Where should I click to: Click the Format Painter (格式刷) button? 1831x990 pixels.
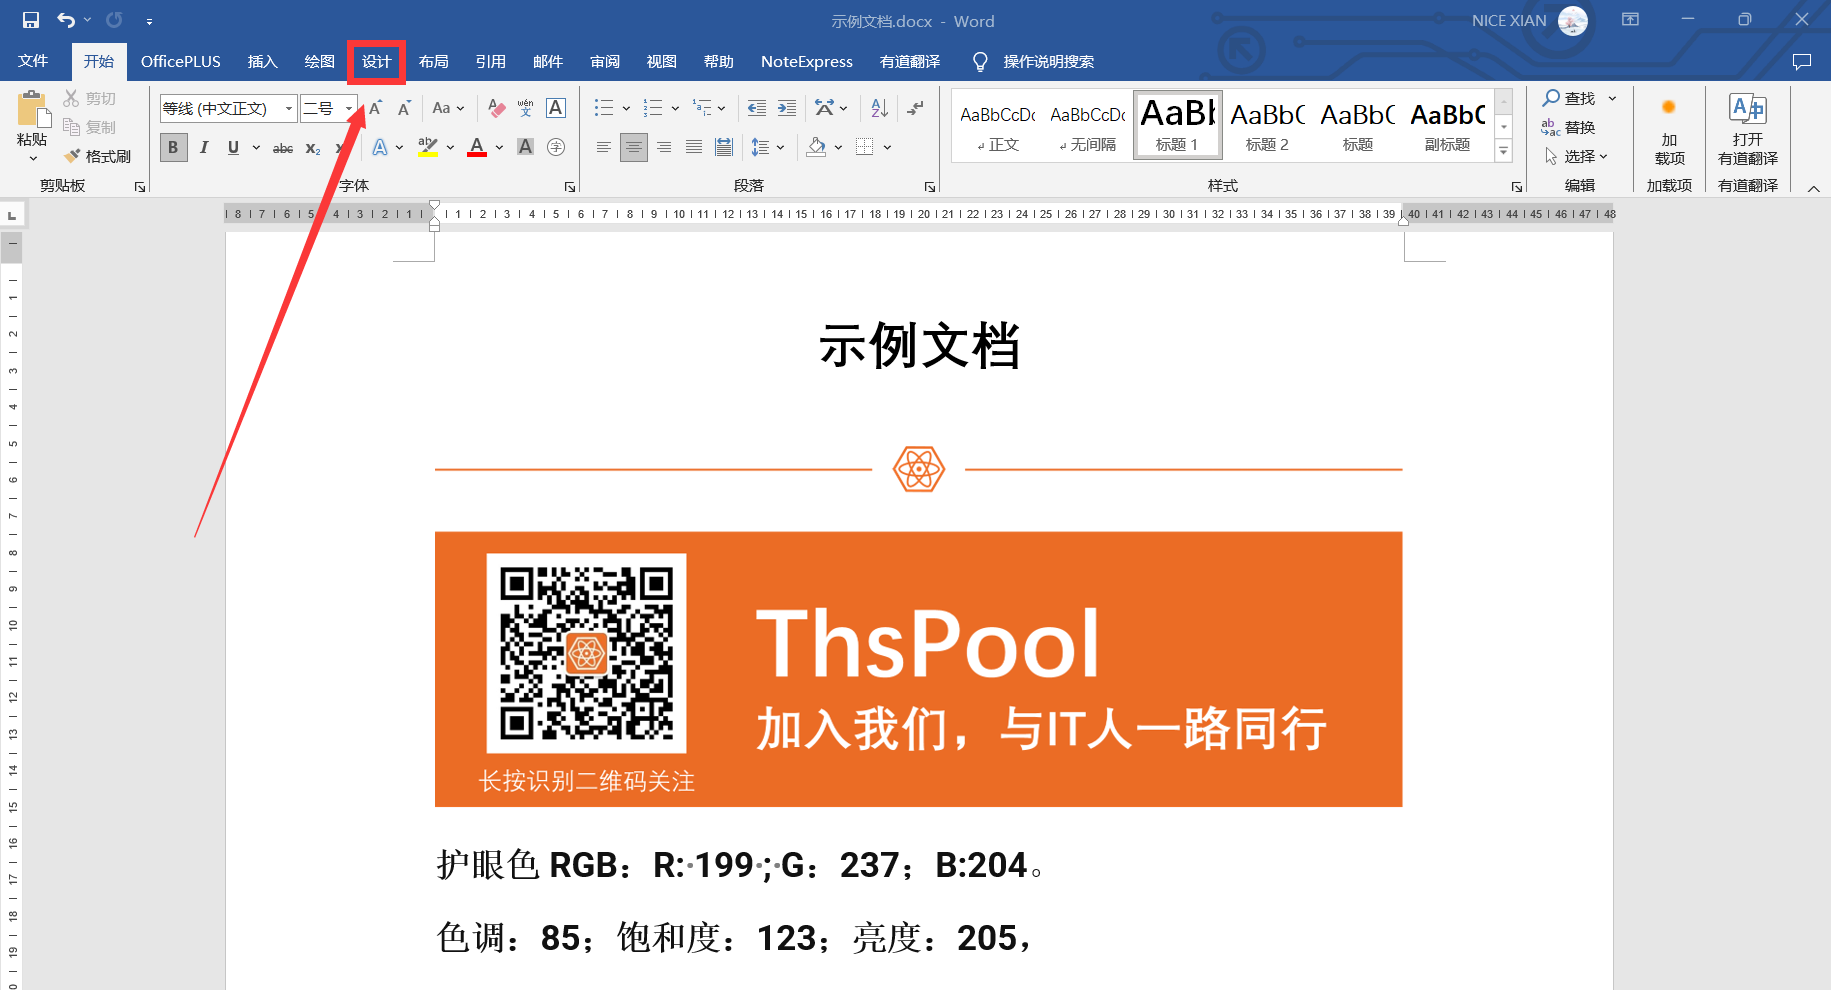tap(98, 156)
